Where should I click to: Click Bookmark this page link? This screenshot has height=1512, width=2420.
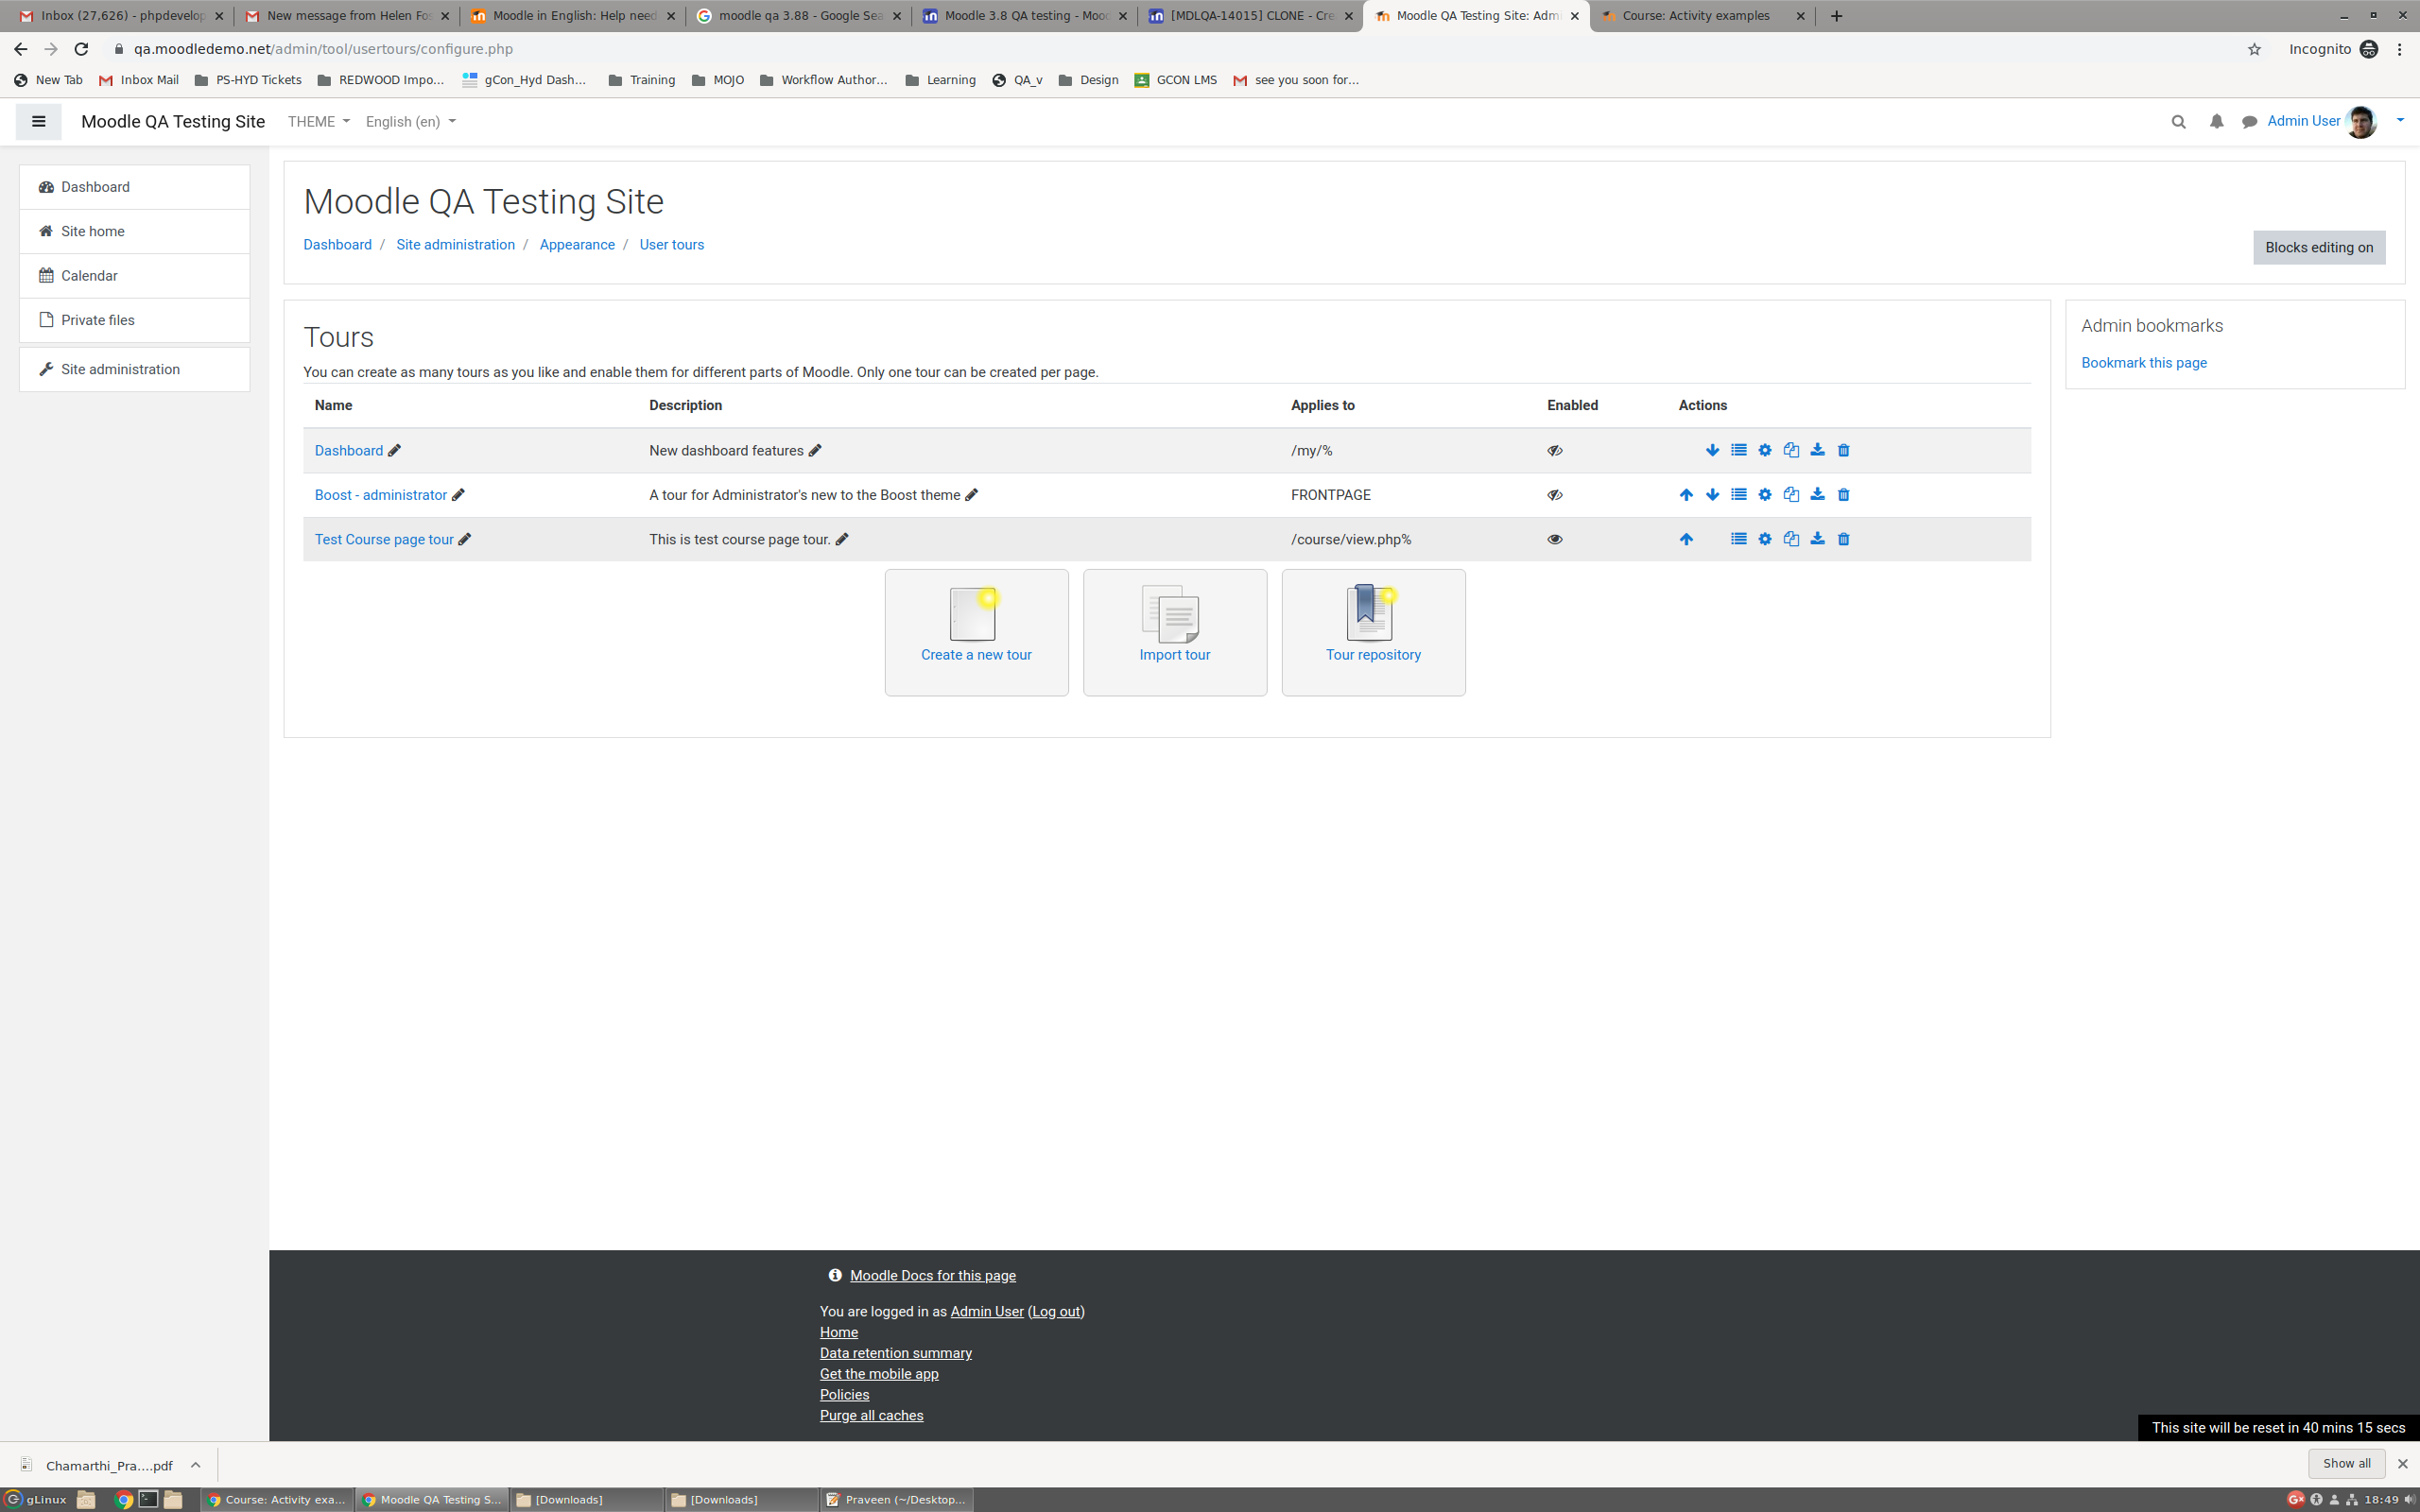[2143, 363]
